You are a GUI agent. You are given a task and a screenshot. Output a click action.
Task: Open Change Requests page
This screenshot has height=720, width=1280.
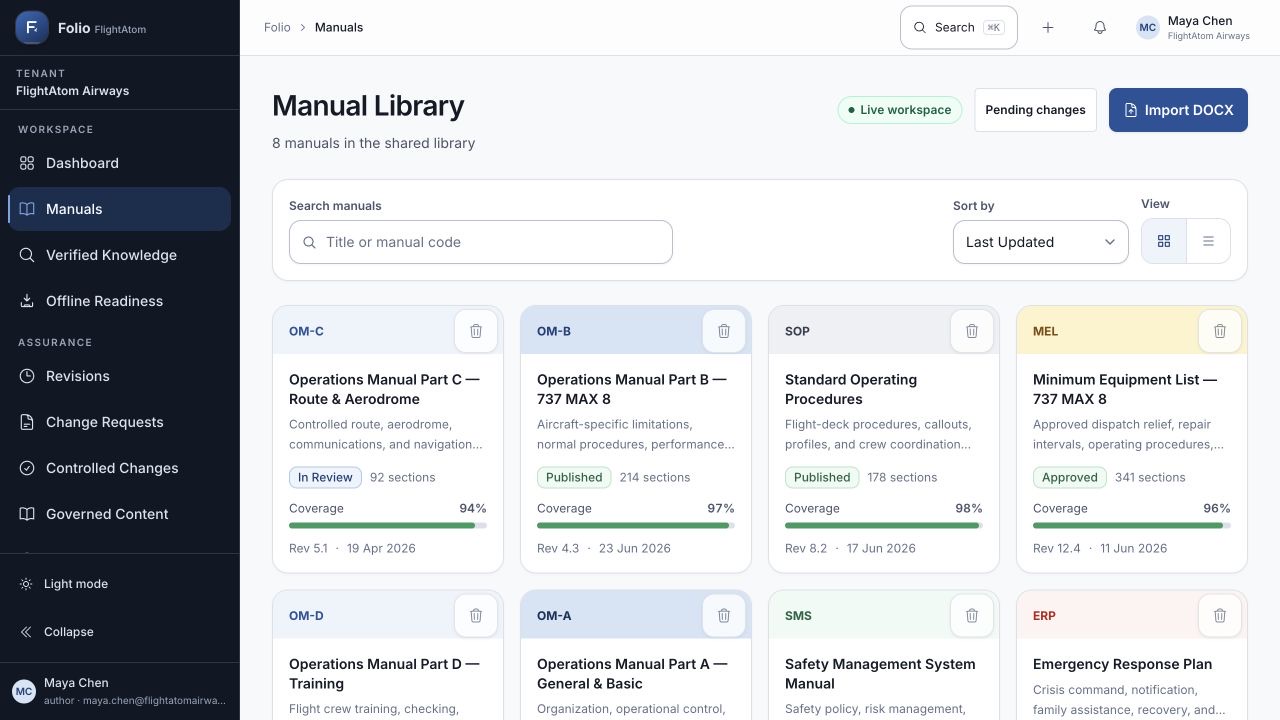tap(119, 422)
